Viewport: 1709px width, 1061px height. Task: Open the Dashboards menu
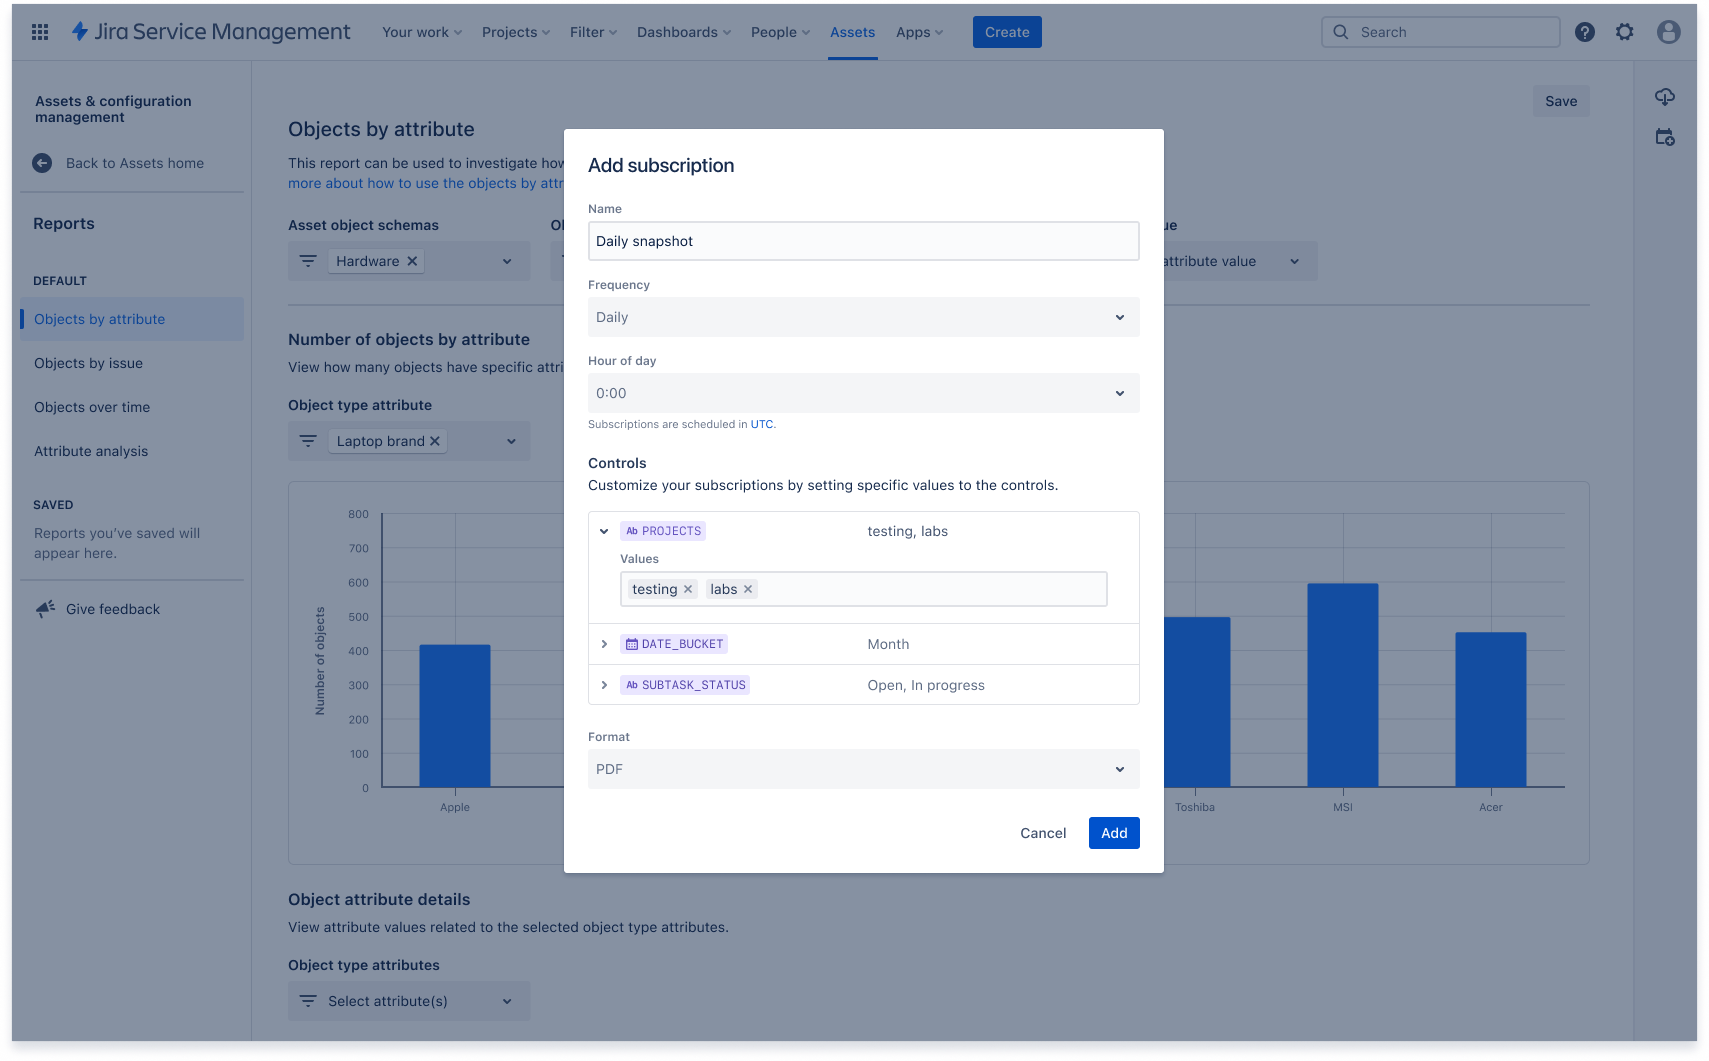684,32
